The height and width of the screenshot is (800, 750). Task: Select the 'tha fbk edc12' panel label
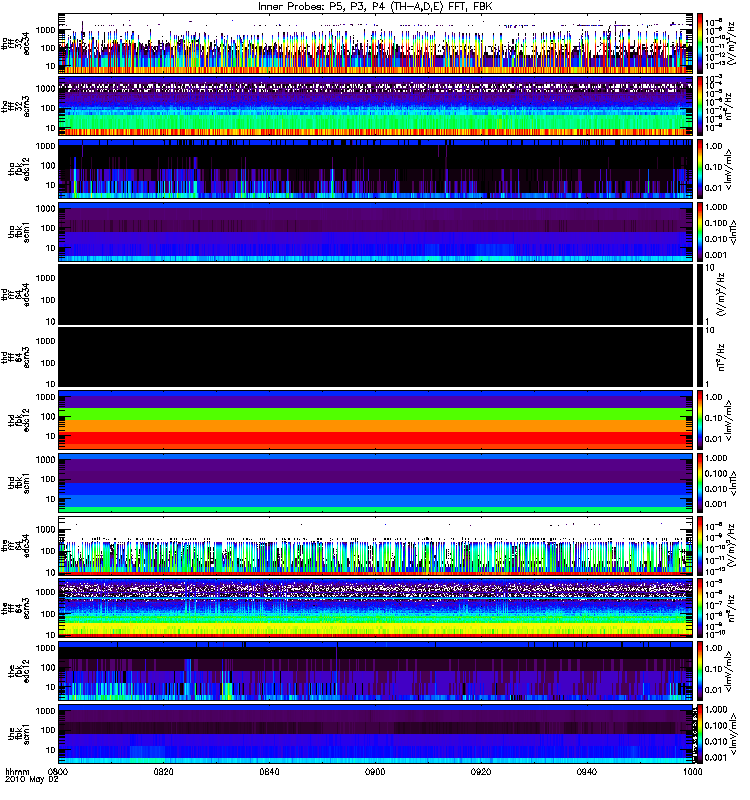pyautogui.click(x=19, y=169)
